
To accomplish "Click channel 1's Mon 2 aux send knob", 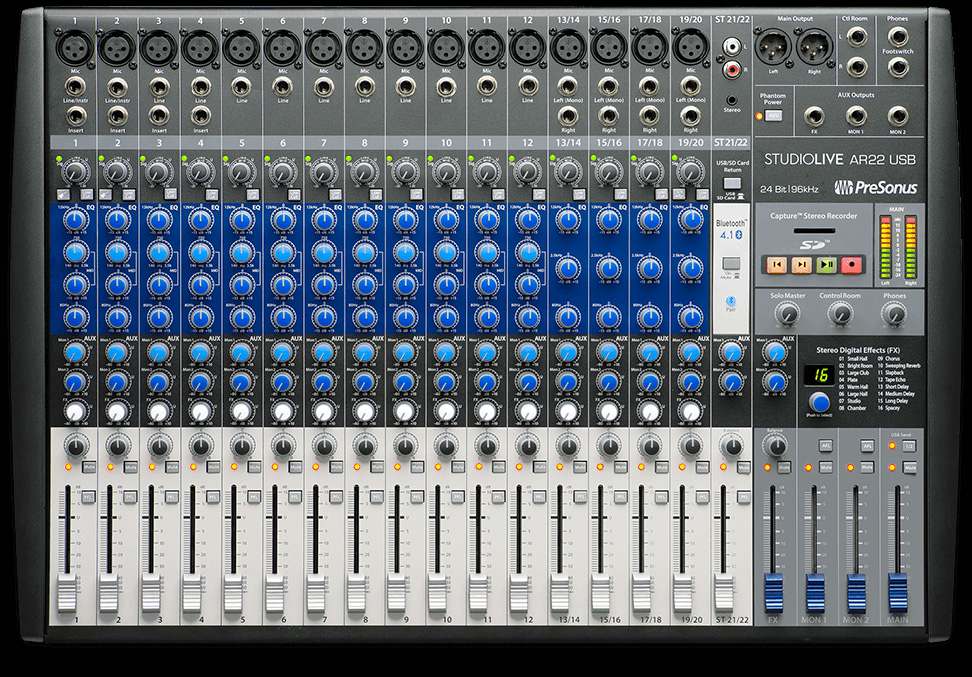I will pos(76,382).
